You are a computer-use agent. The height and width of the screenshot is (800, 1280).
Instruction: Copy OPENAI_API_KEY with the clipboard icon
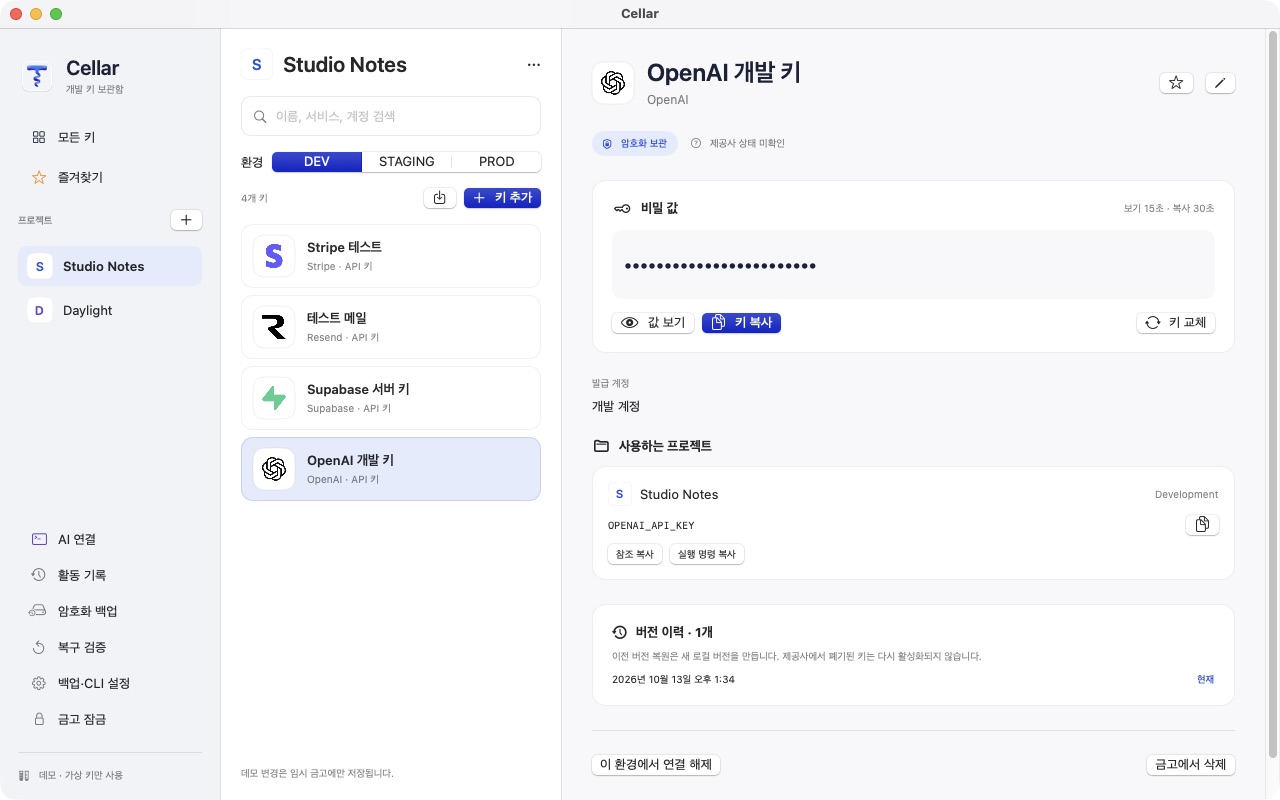(x=1202, y=524)
